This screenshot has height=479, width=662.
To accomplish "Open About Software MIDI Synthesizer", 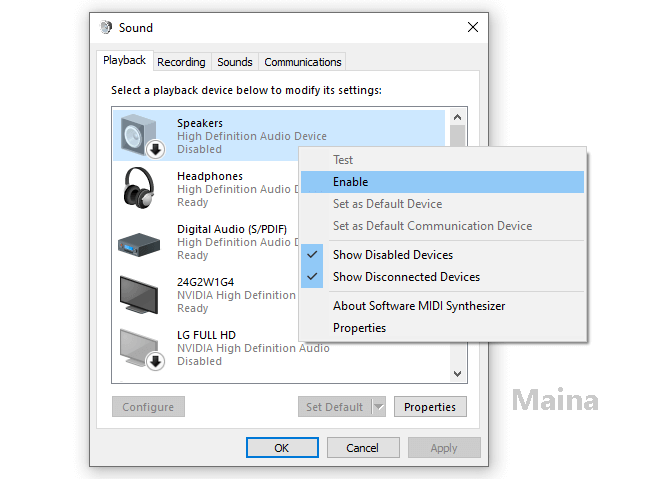I will click(442, 306).
